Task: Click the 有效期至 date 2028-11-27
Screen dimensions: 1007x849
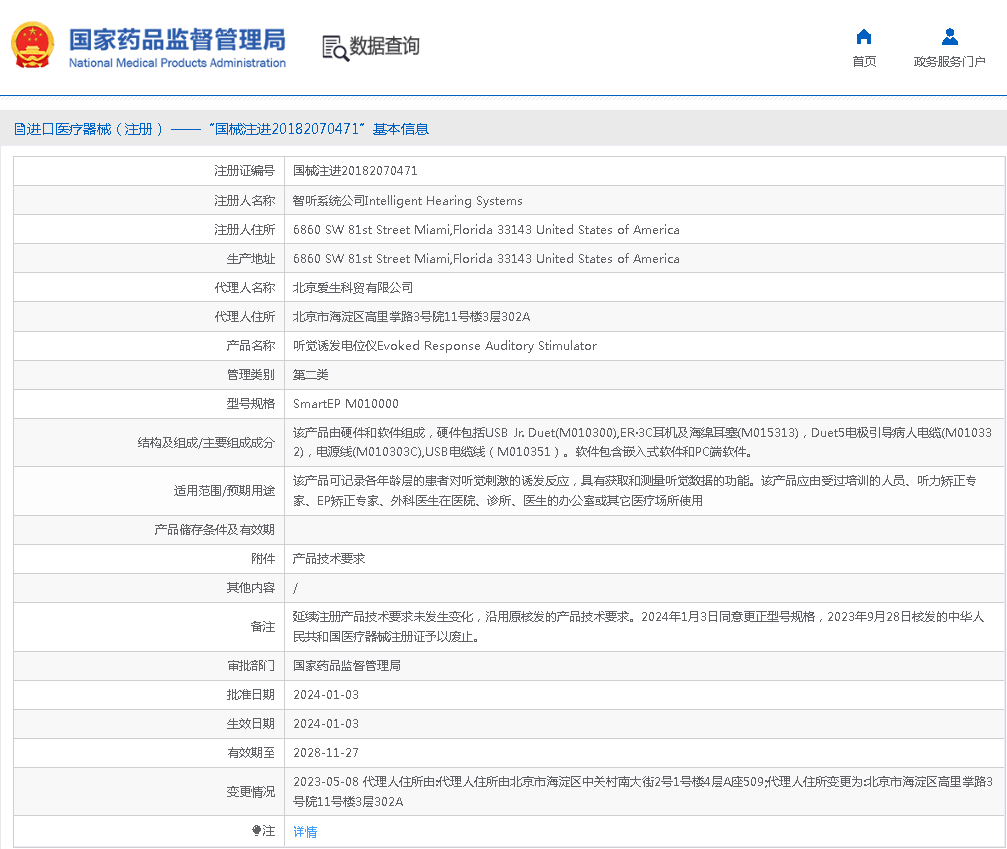Action: [x=325, y=752]
